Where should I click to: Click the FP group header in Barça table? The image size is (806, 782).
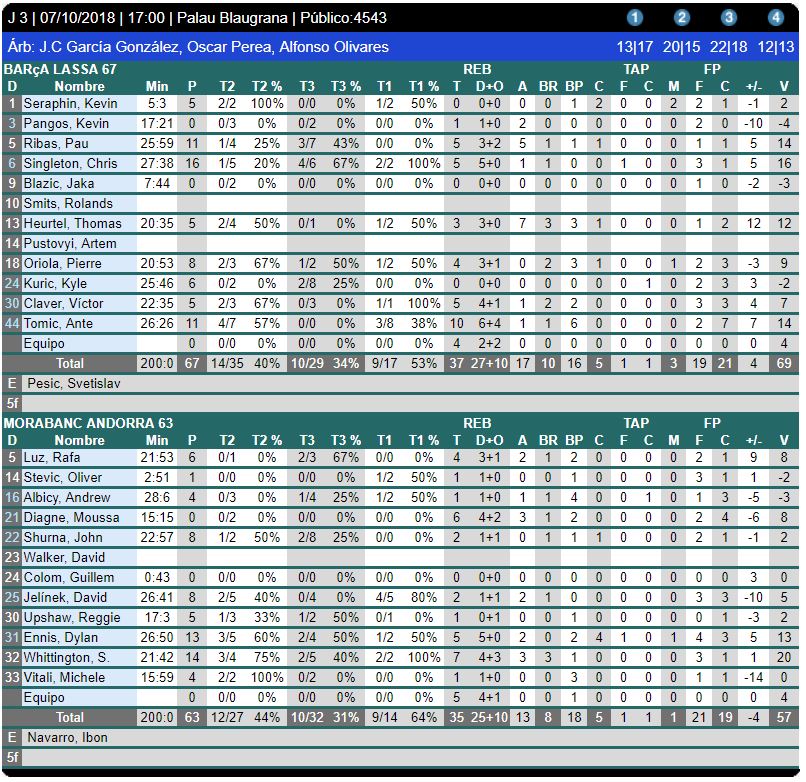tap(712, 69)
